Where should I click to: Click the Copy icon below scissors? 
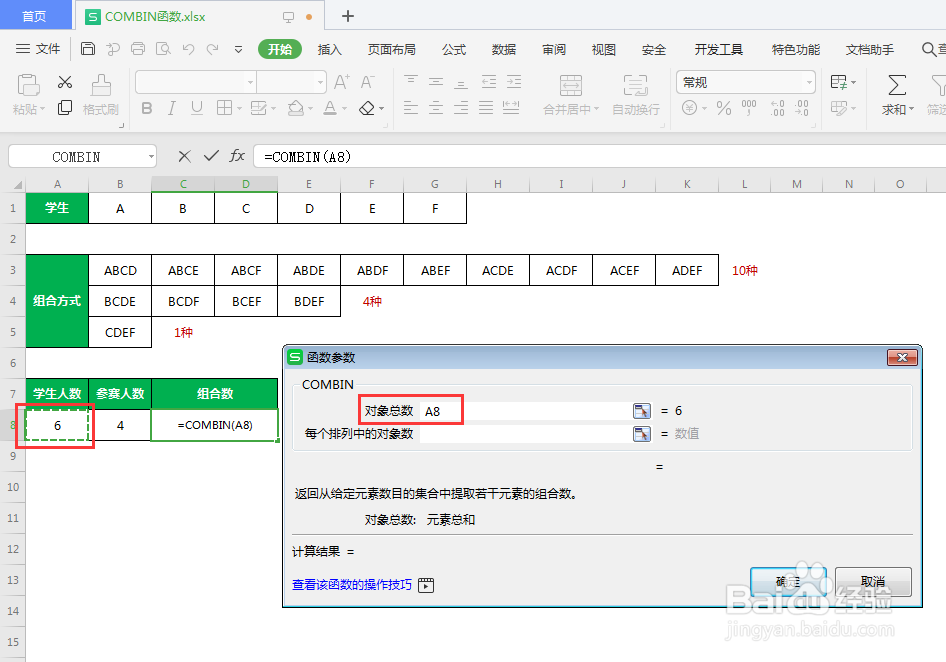click(x=65, y=108)
